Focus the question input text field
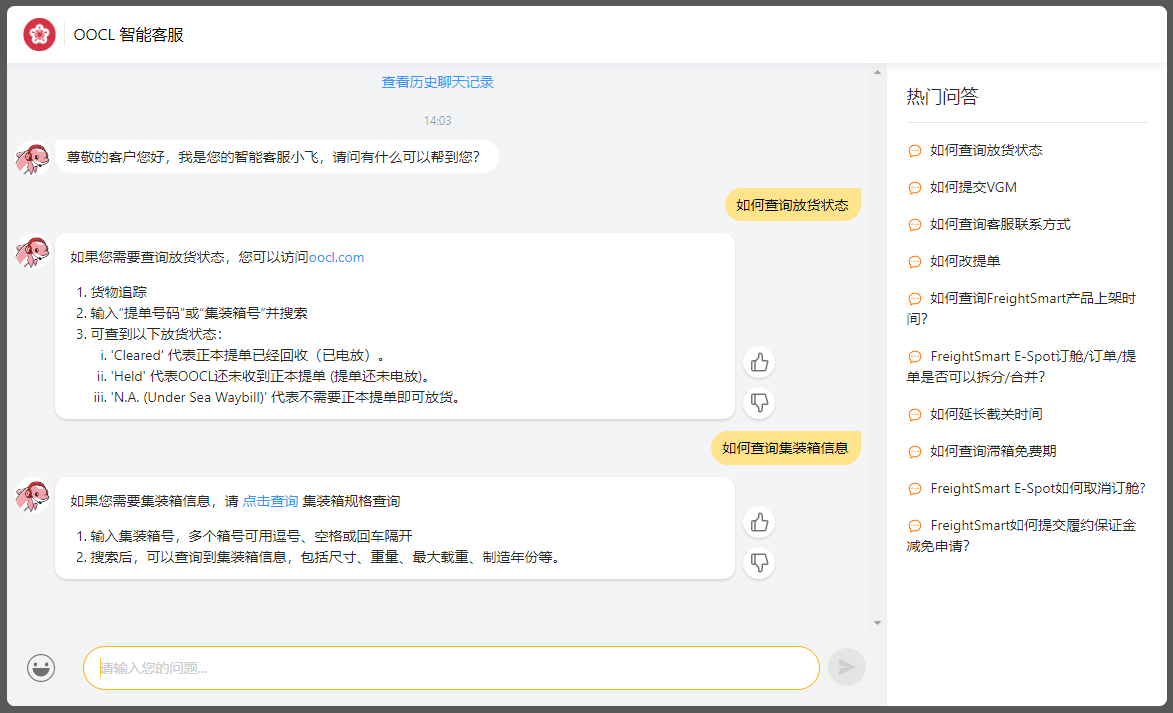Viewport: 1173px width, 713px height. [x=450, y=668]
